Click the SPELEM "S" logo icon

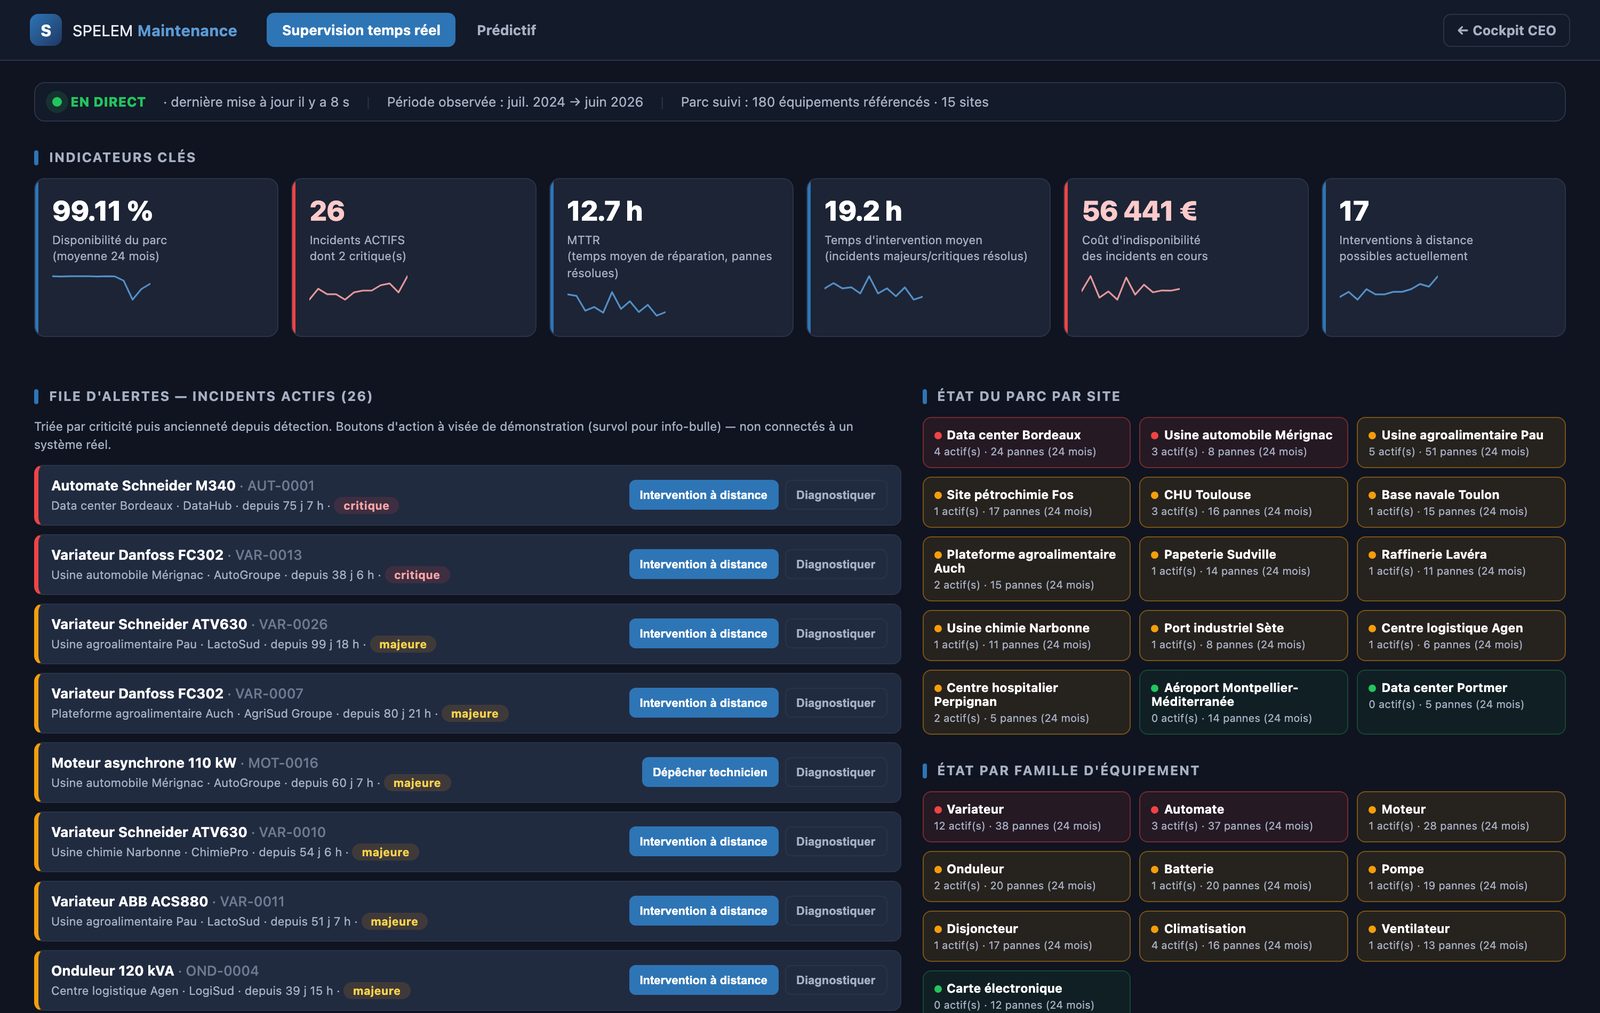pos(46,30)
